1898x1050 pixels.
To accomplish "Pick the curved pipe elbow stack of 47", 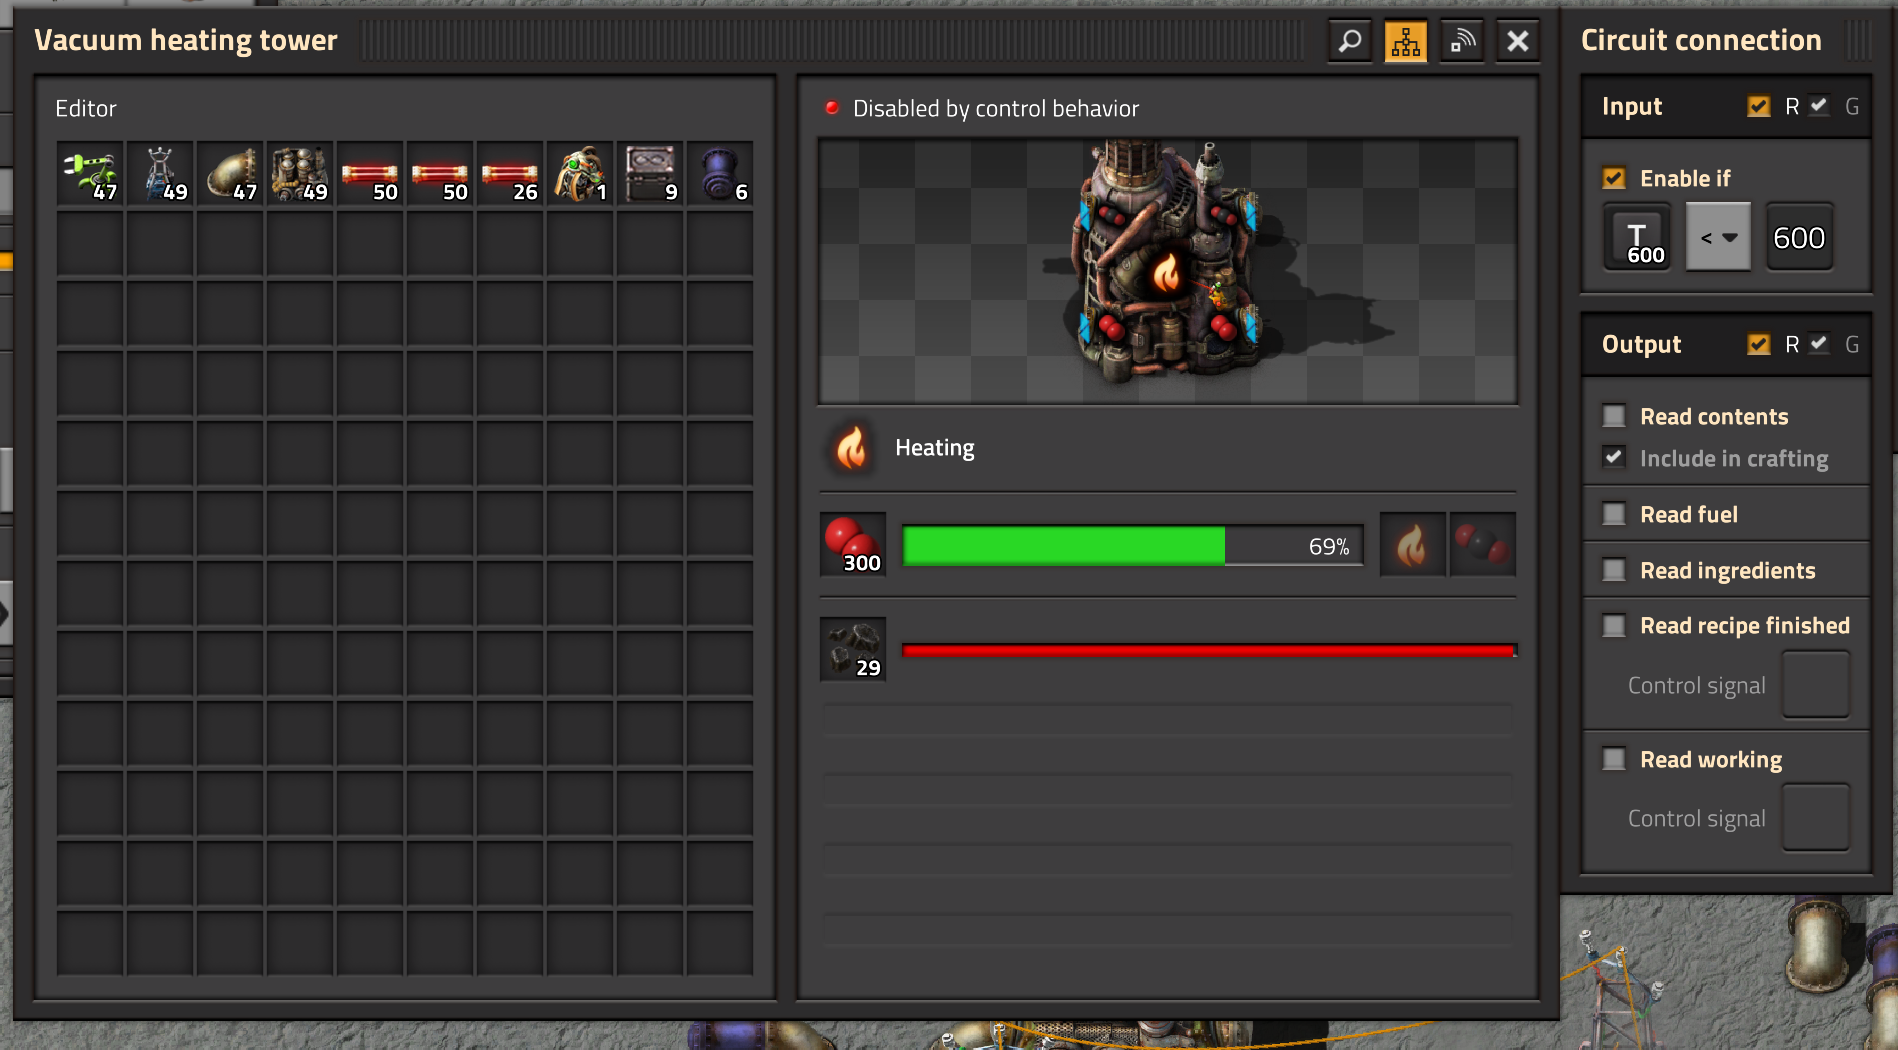I will point(230,174).
